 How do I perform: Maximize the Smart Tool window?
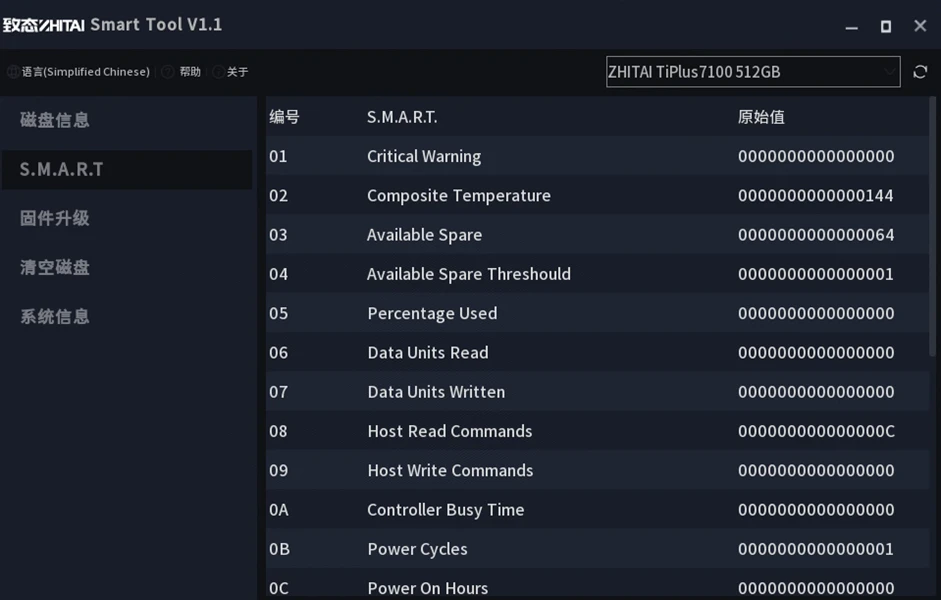pos(885,26)
